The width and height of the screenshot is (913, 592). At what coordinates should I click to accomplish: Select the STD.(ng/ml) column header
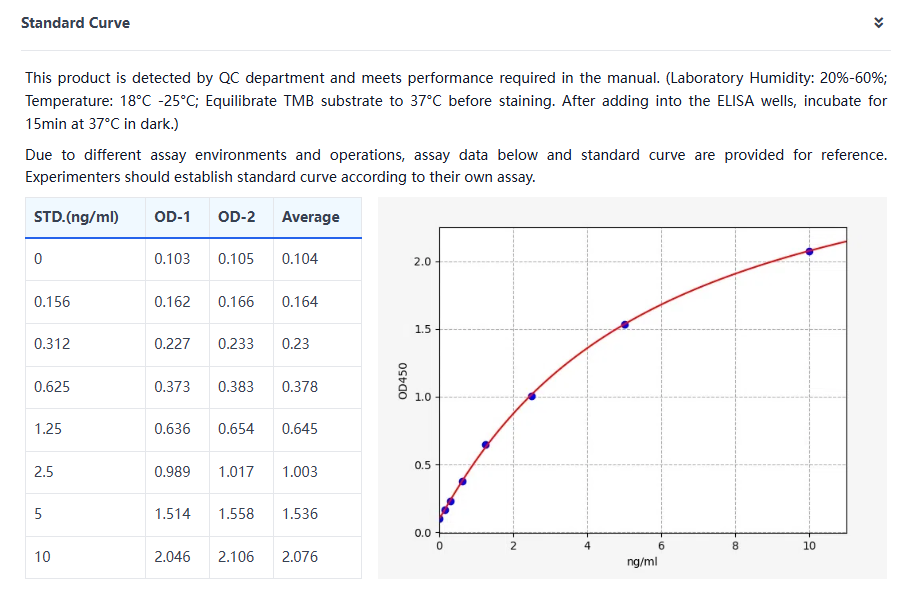point(76,217)
